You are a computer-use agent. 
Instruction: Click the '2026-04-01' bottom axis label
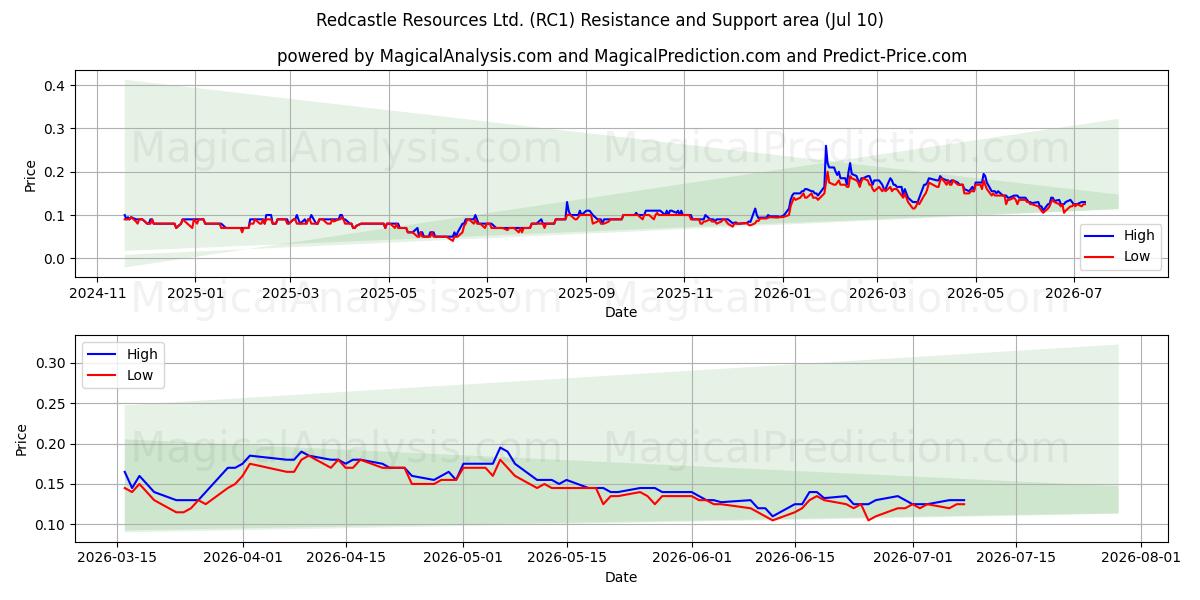(244, 560)
